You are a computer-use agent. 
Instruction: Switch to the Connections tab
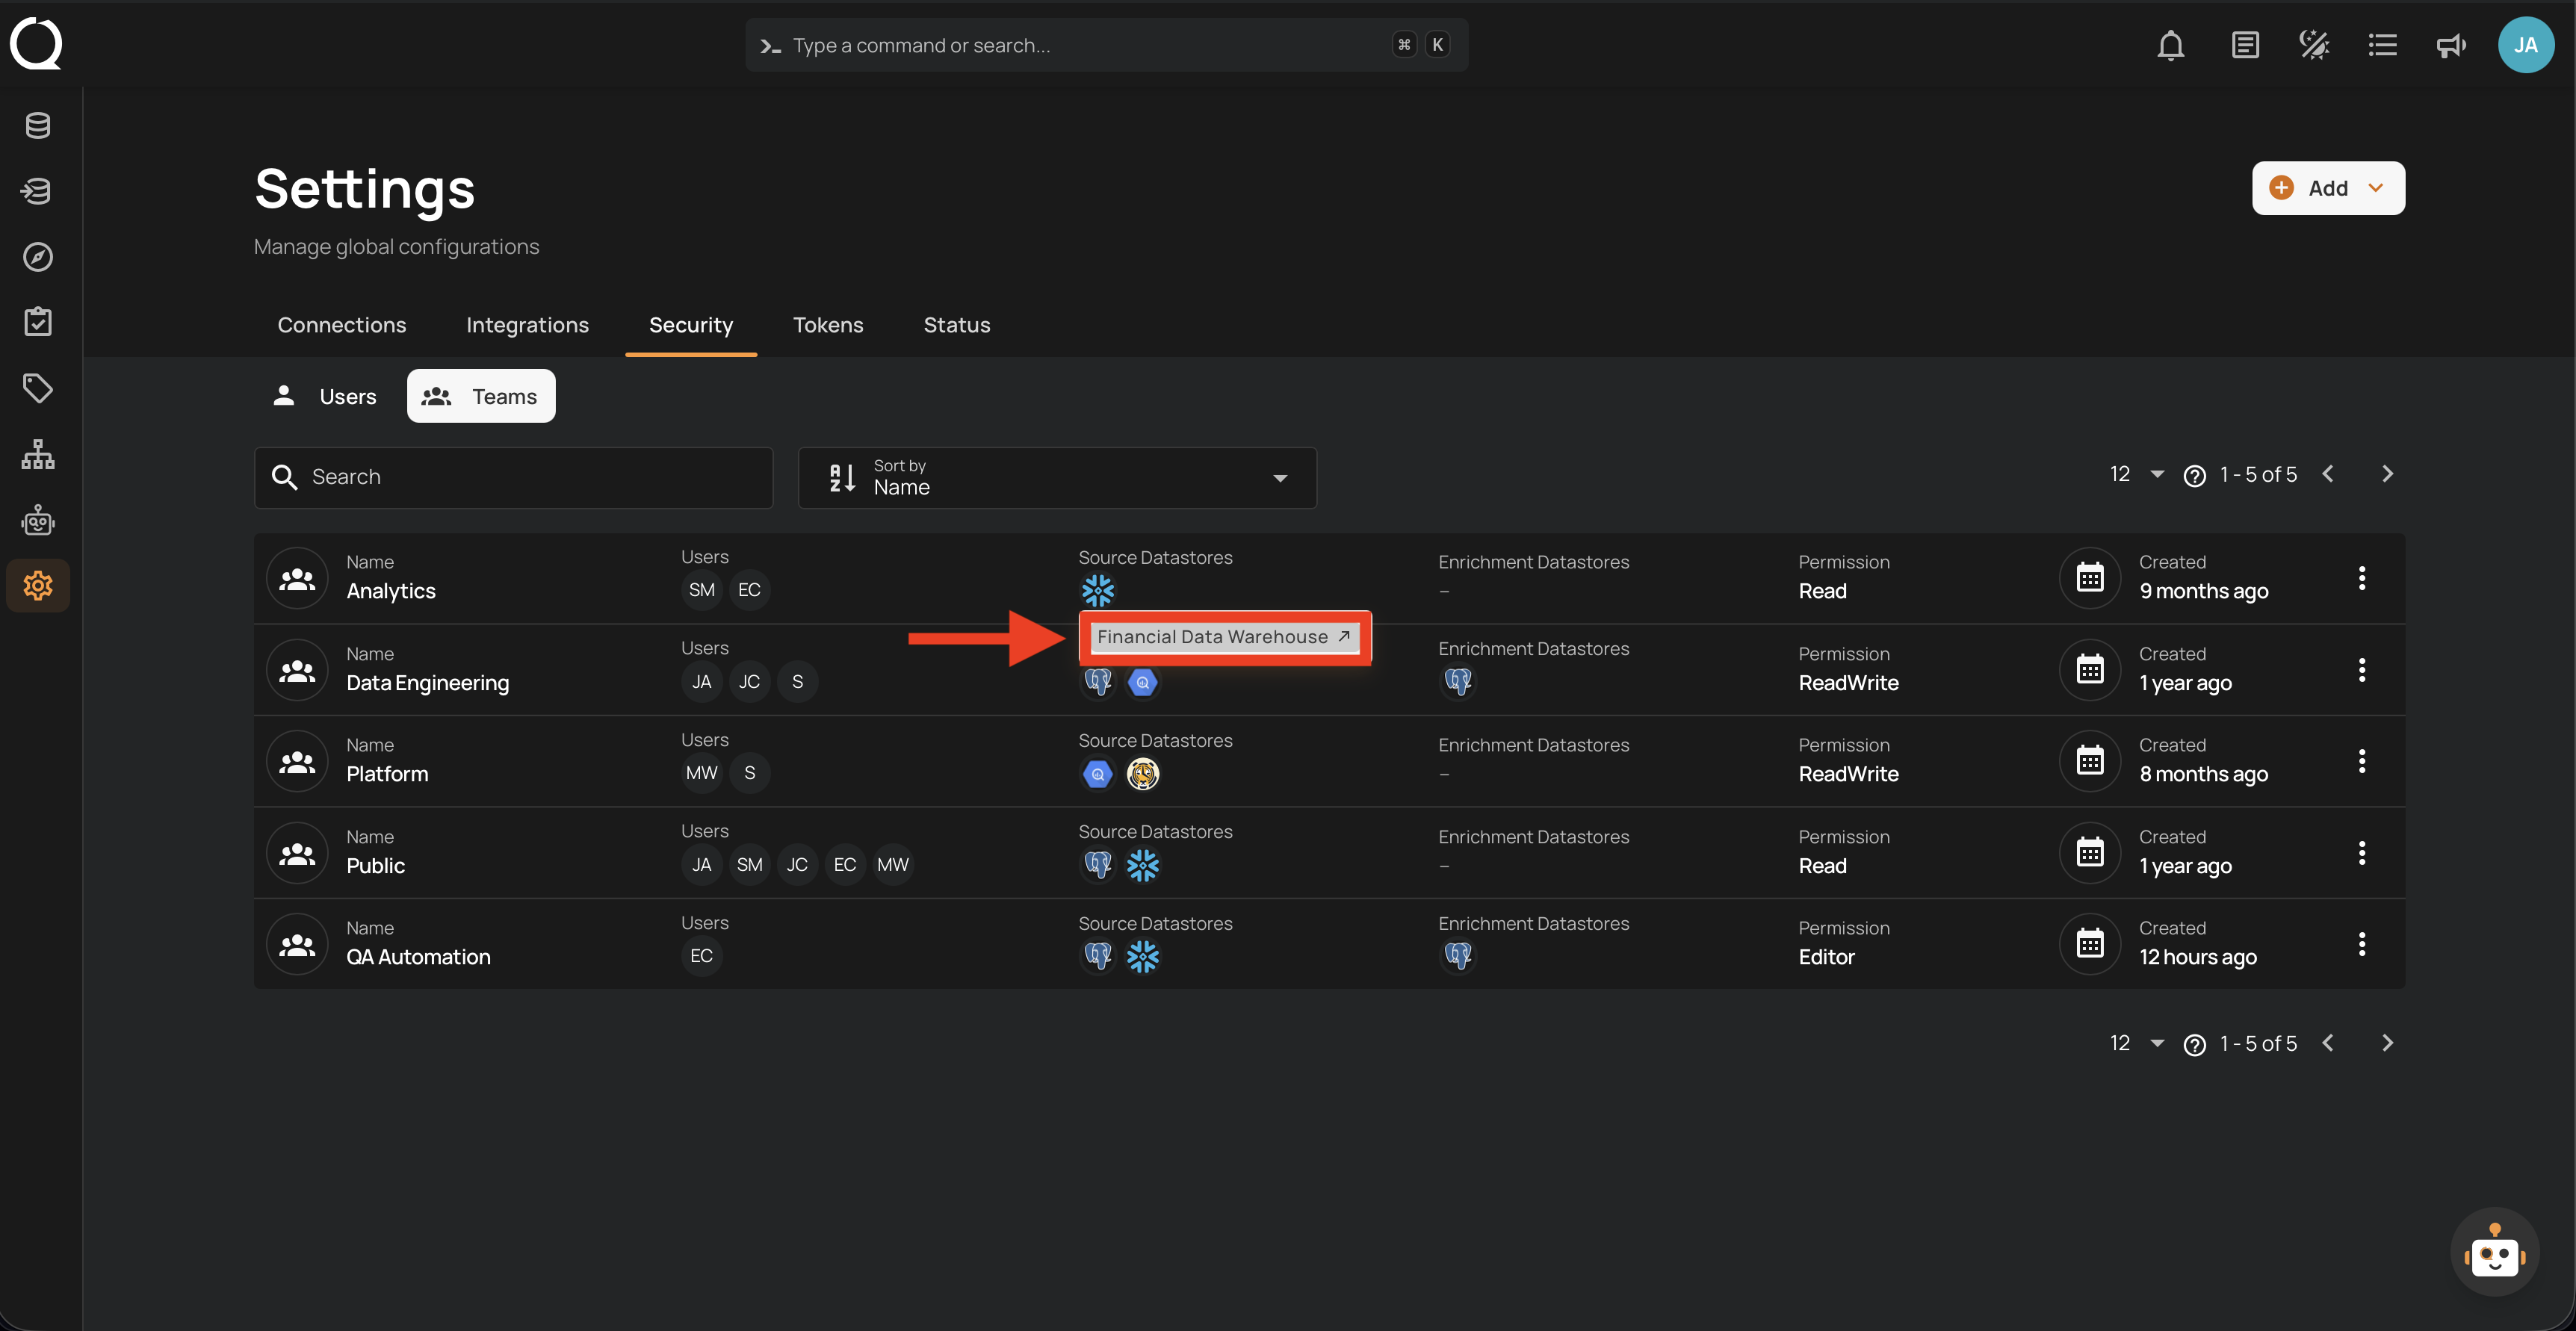click(342, 325)
